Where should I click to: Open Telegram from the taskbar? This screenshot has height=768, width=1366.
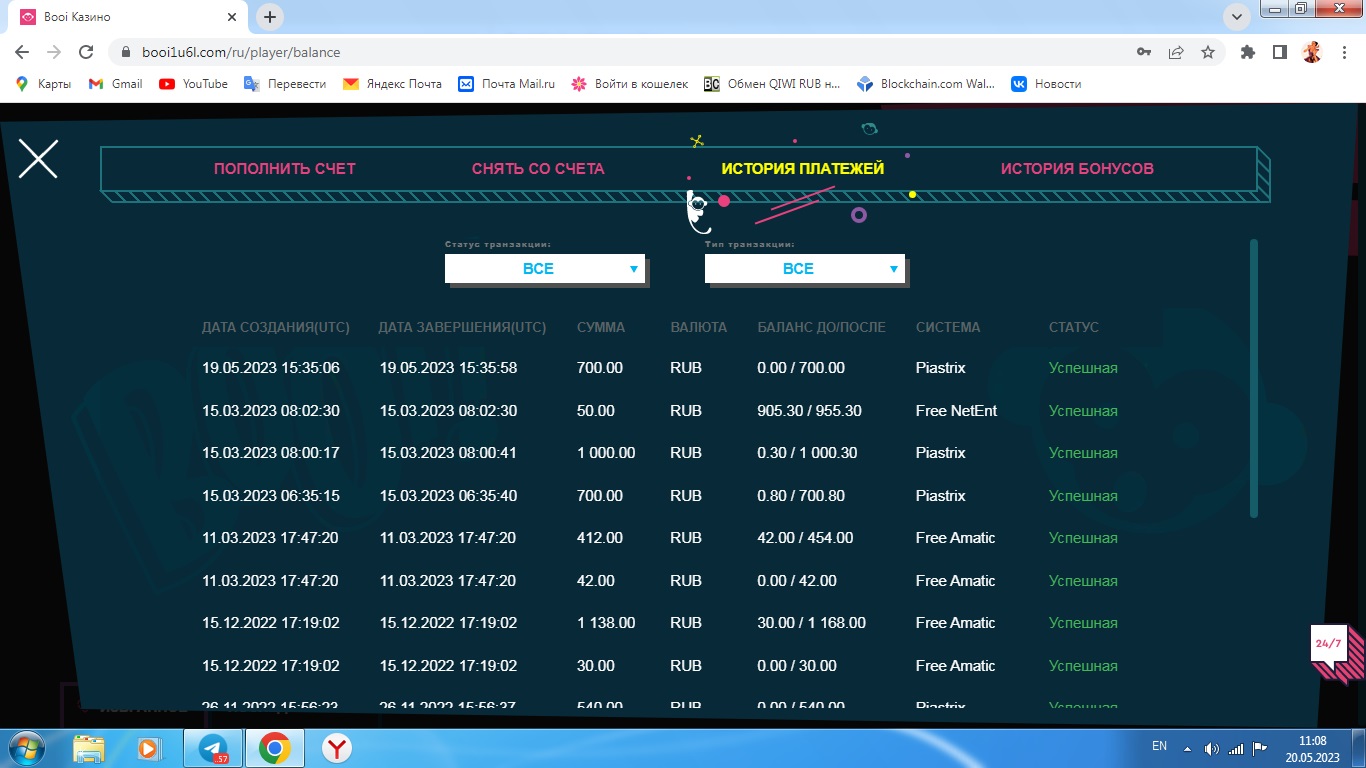(x=213, y=748)
